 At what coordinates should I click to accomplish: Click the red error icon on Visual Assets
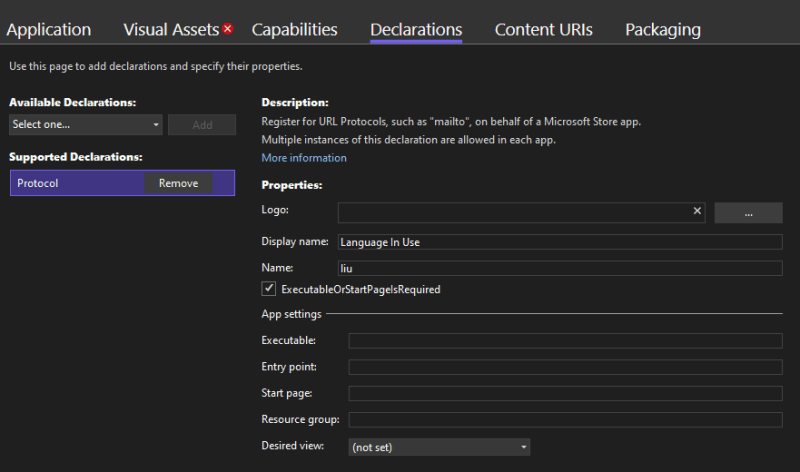pyautogui.click(x=228, y=29)
